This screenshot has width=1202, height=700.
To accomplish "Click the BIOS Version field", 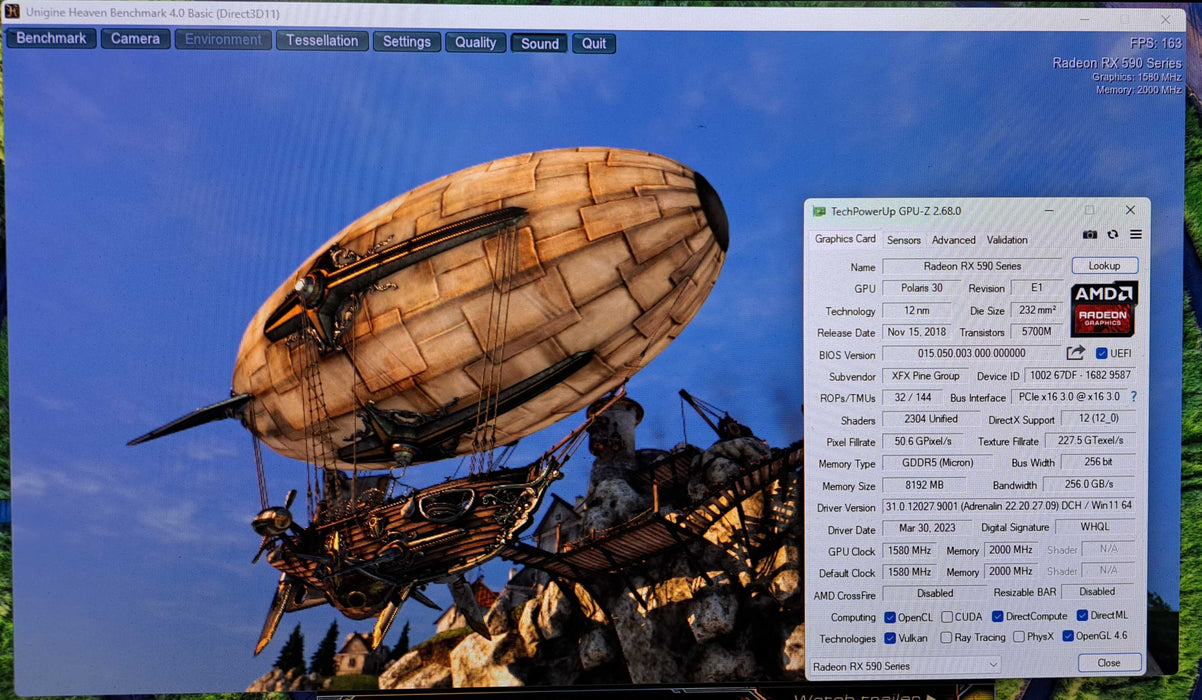I will coord(972,354).
